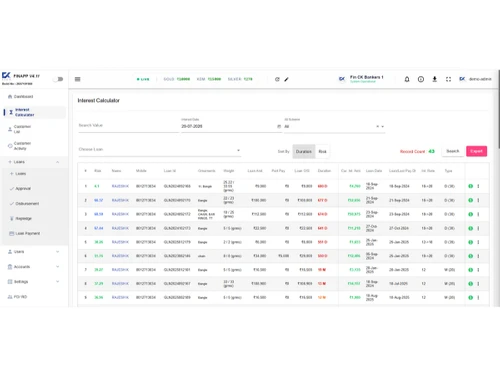This screenshot has height=375, width=500.
Task: Sort by Risk toggle button
Action: (x=322, y=151)
